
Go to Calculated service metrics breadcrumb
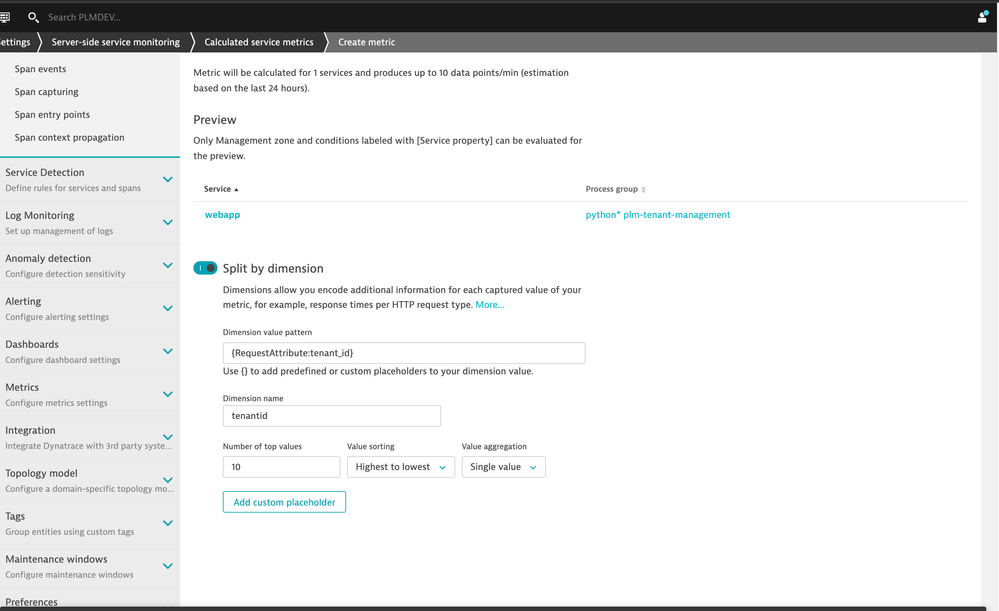[x=258, y=42]
